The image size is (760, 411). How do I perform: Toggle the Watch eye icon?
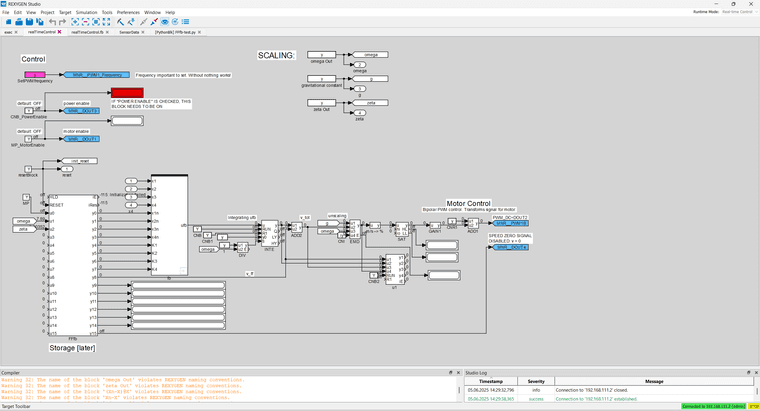pos(165,22)
